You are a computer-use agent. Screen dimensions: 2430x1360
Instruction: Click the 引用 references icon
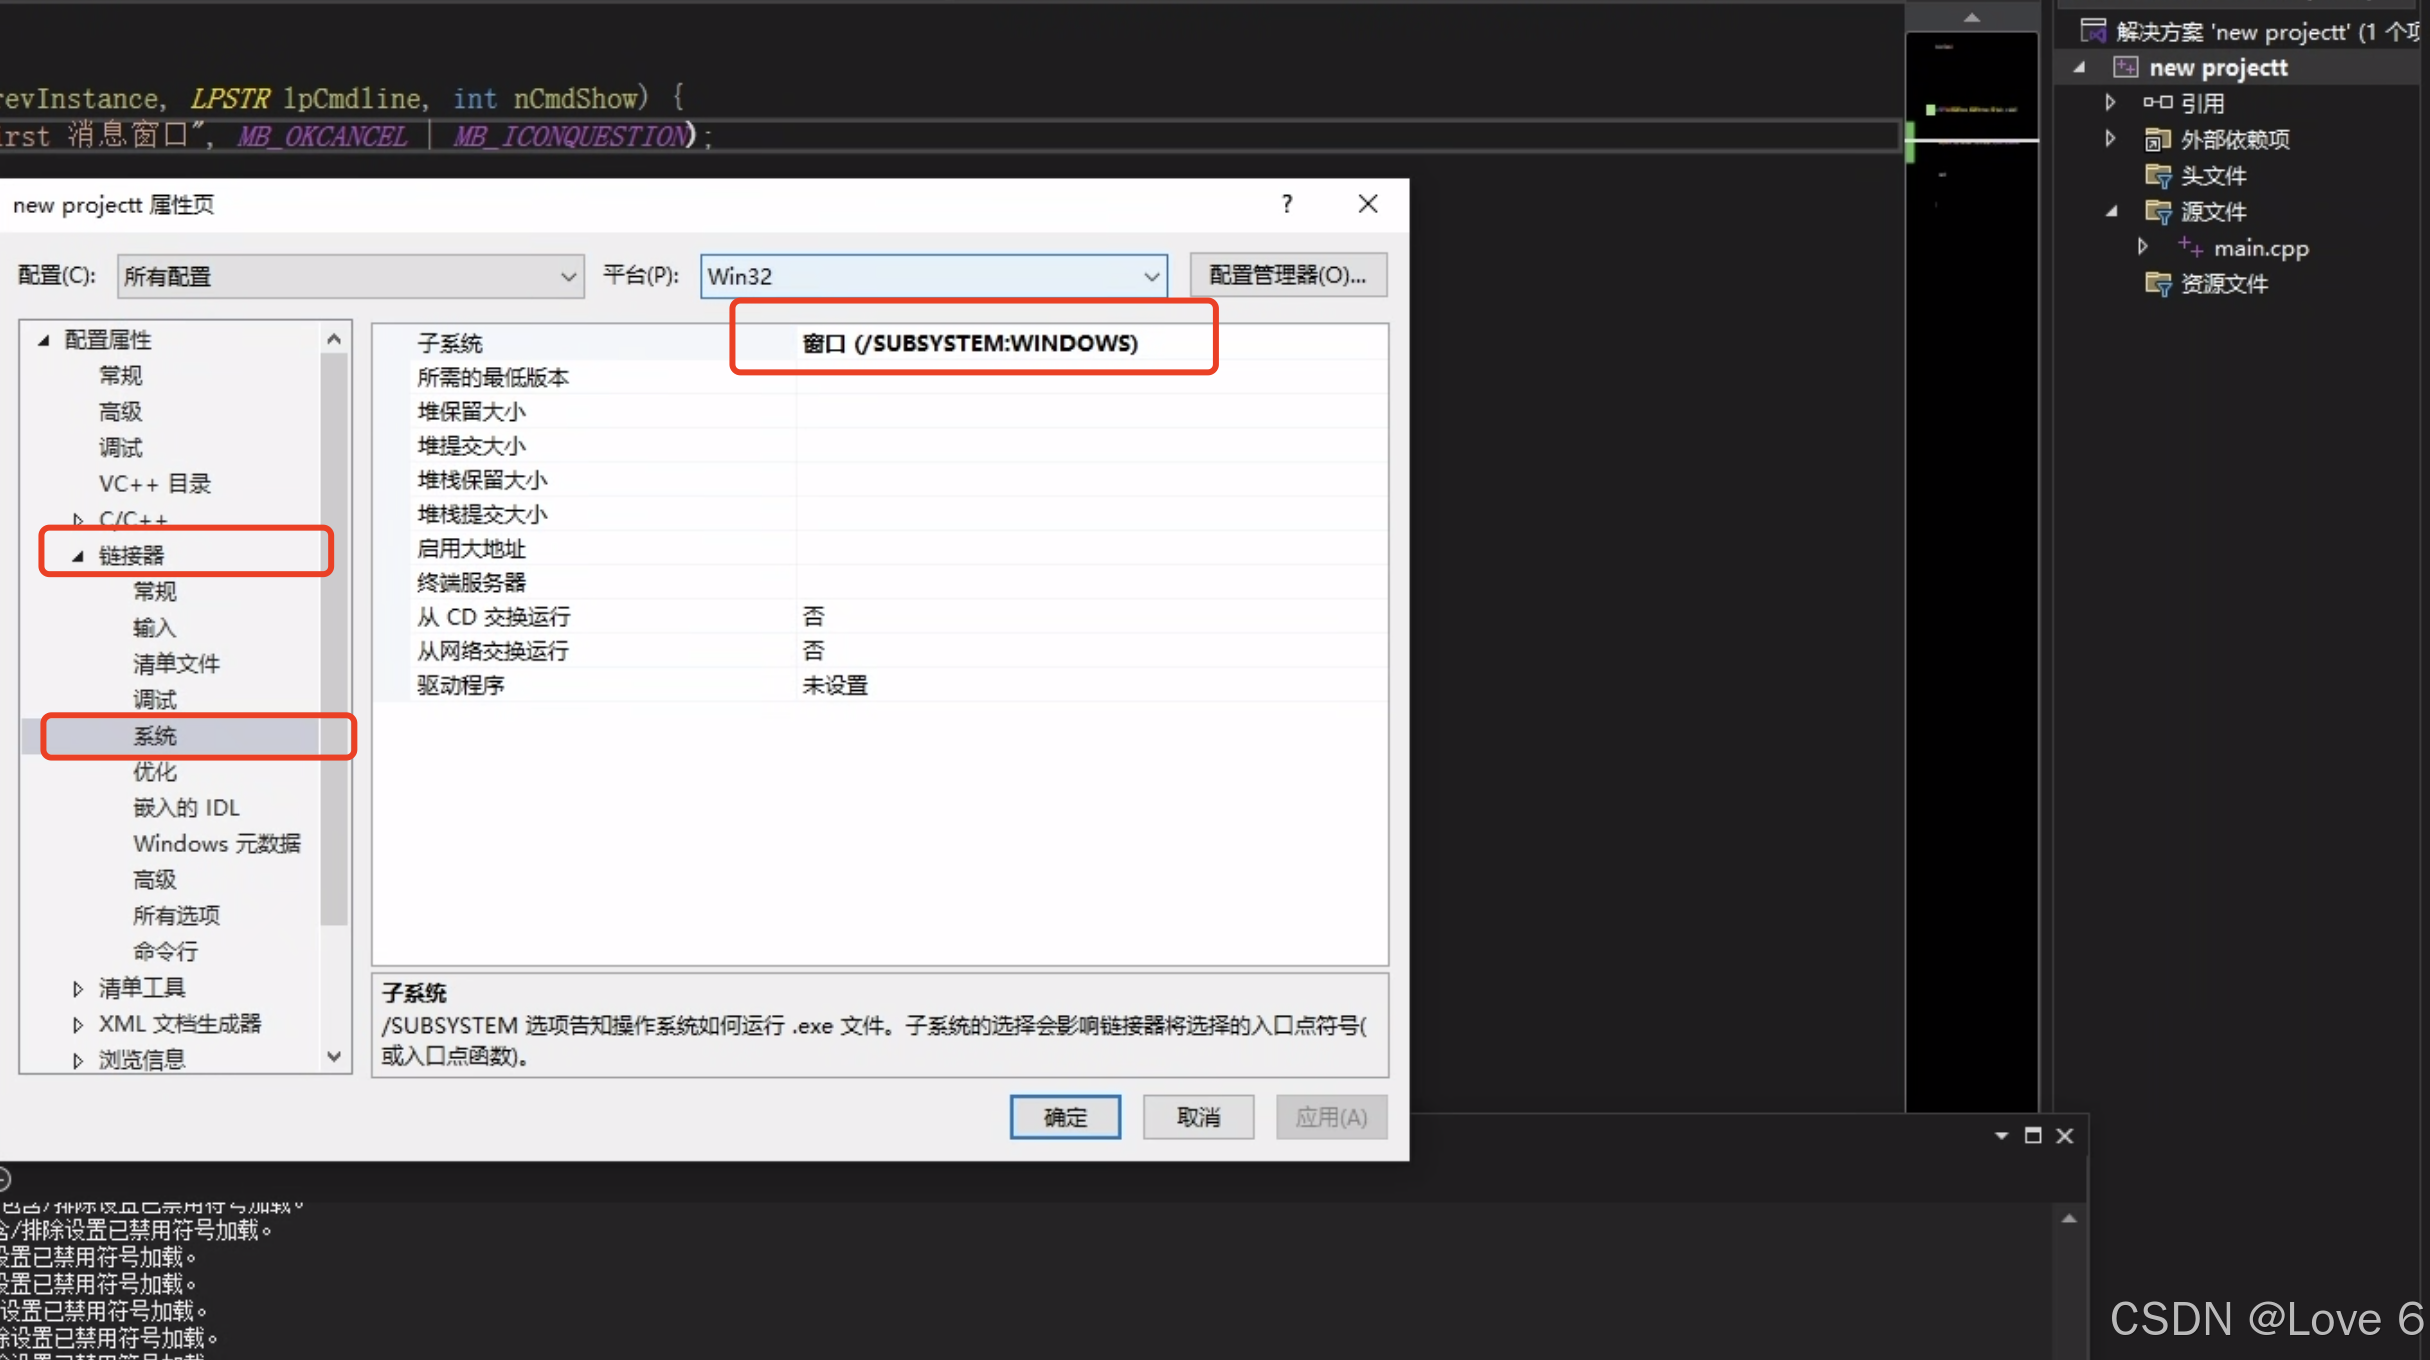[x=2158, y=103]
